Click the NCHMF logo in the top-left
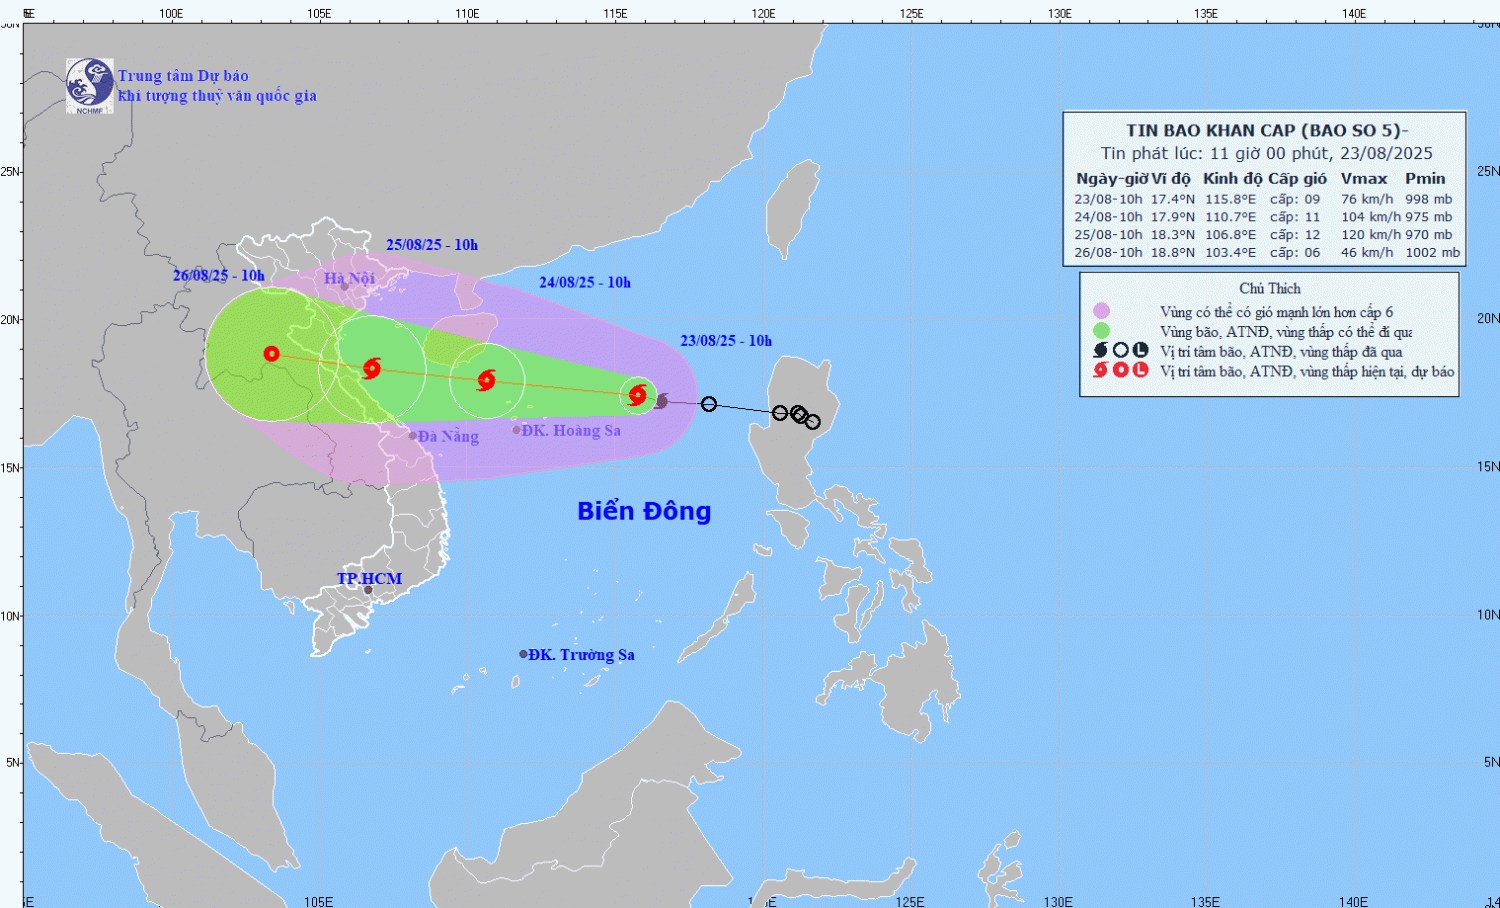The width and height of the screenshot is (1500, 908). [x=89, y=85]
